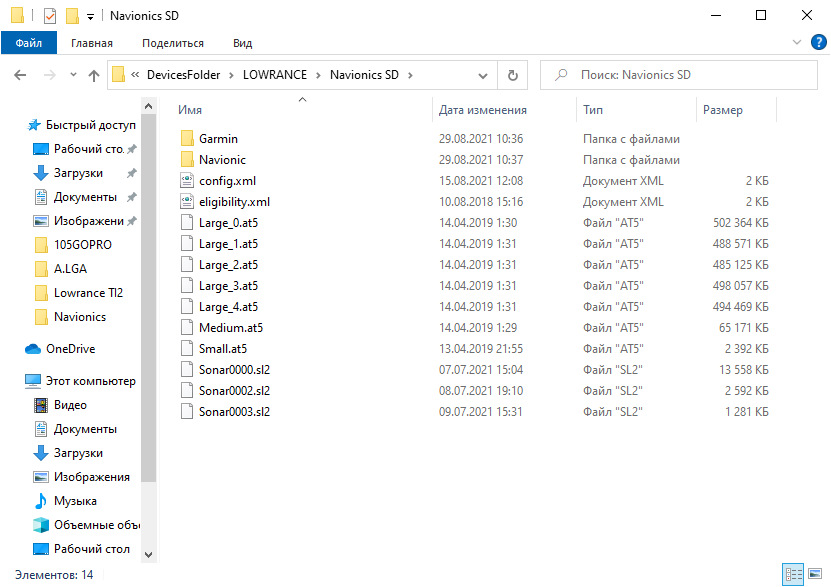Switch to the Поделиться ribbon tab
The height and width of the screenshot is (587, 831).
pyautogui.click(x=173, y=43)
